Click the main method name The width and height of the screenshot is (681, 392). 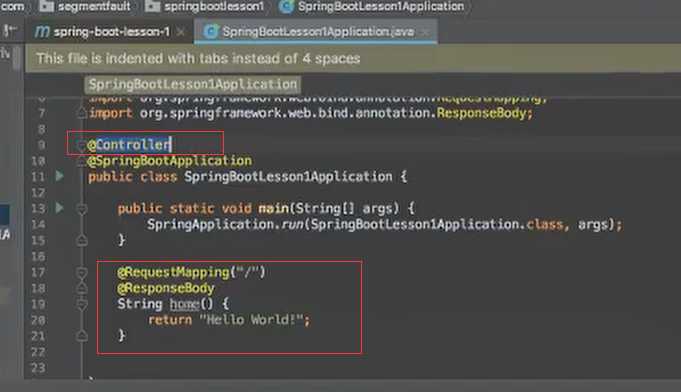pyautogui.click(x=274, y=208)
